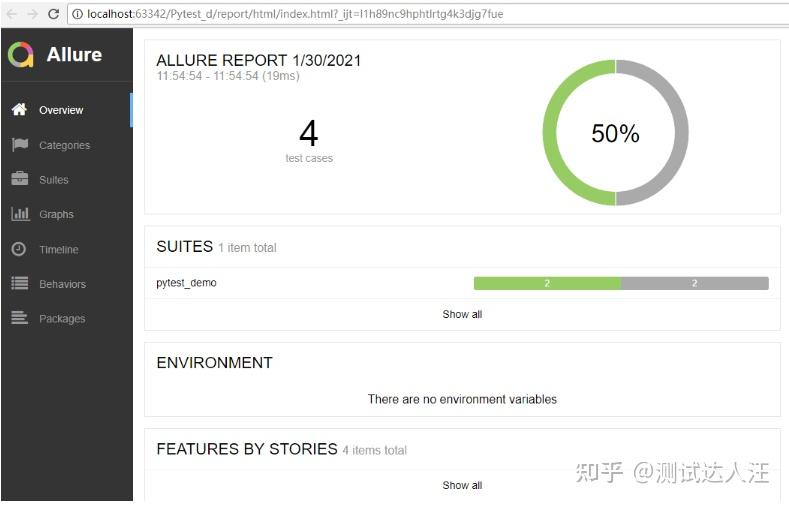The height and width of the screenshot is (505, 789).
Task: Reload the page with the refresh icon
Action: tap(53, 14)
